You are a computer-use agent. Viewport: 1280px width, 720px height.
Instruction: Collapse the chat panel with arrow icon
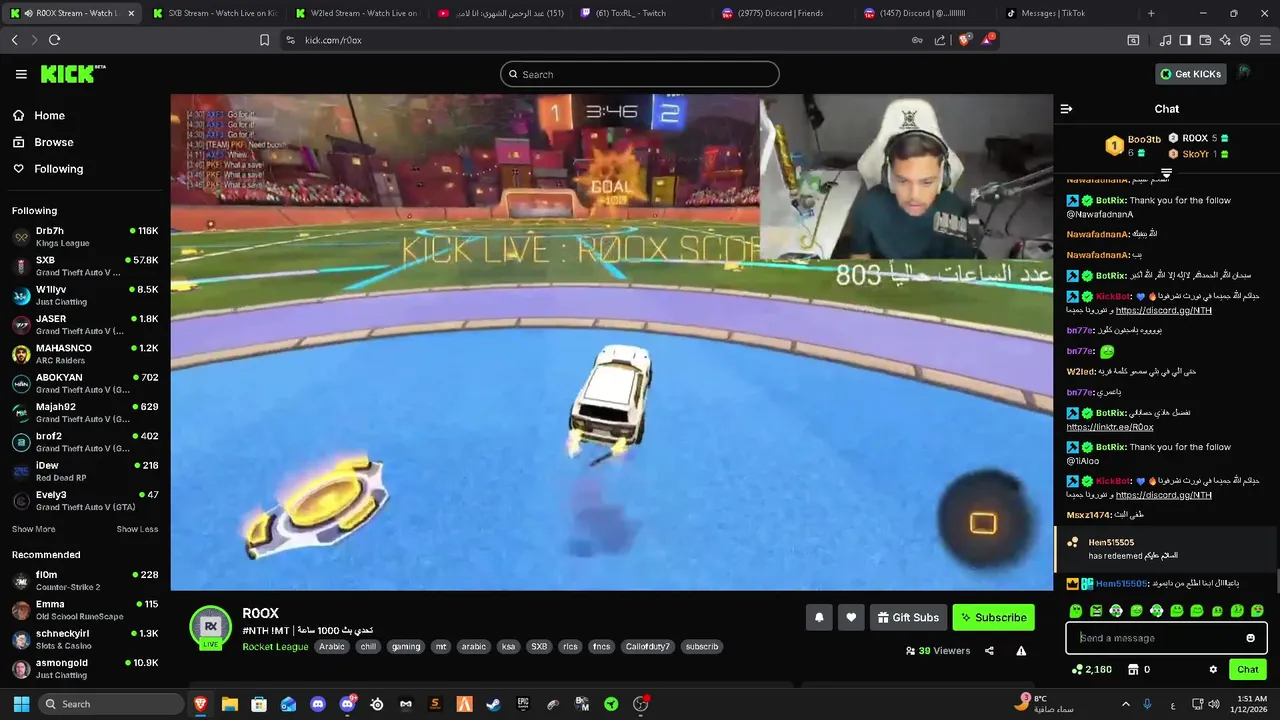pyautogui.click(x=1066, y=109)
